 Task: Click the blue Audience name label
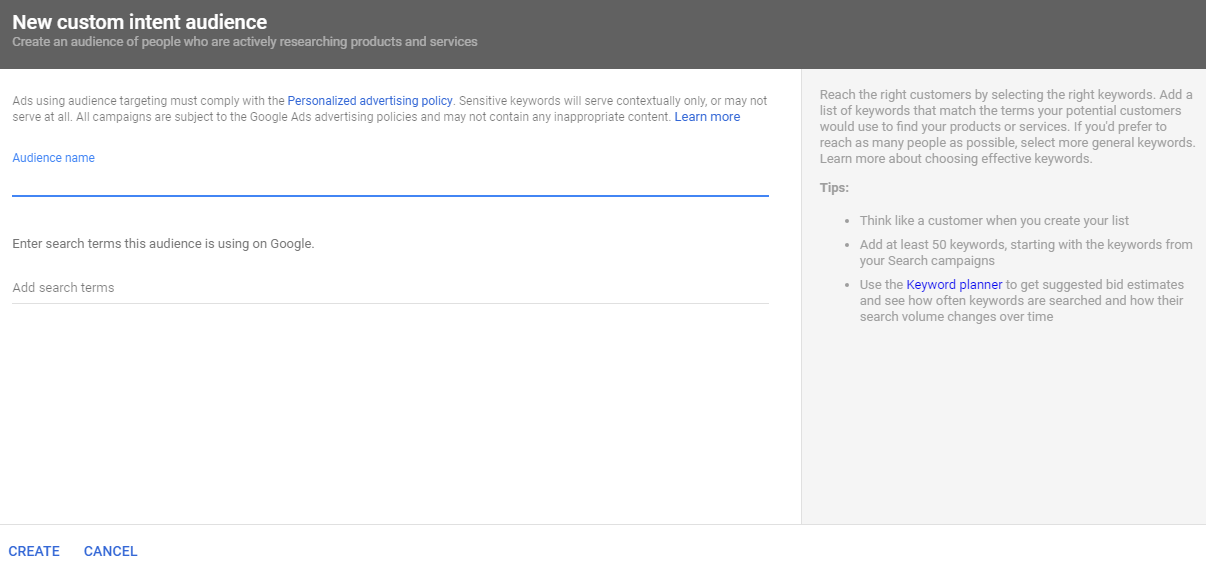pyautogui.click(x=54, y=158)
